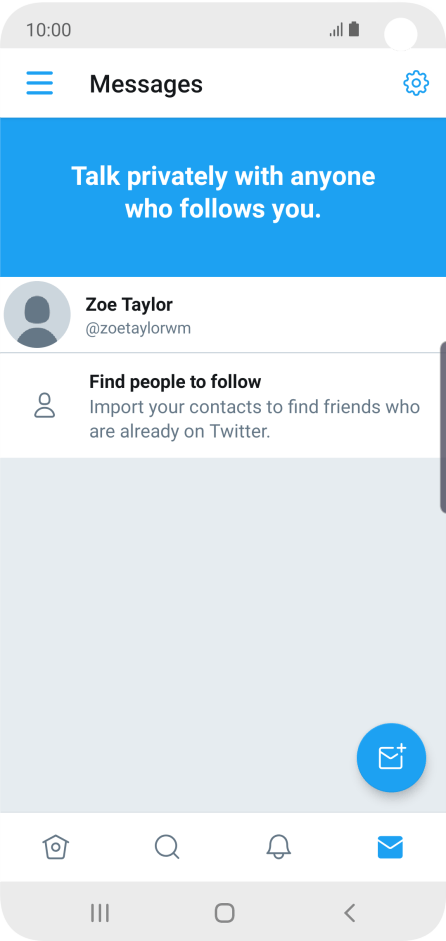Screen dimensions: 446x941
Task: Tap the Android recent apps button
Action: tap(100, 913)
